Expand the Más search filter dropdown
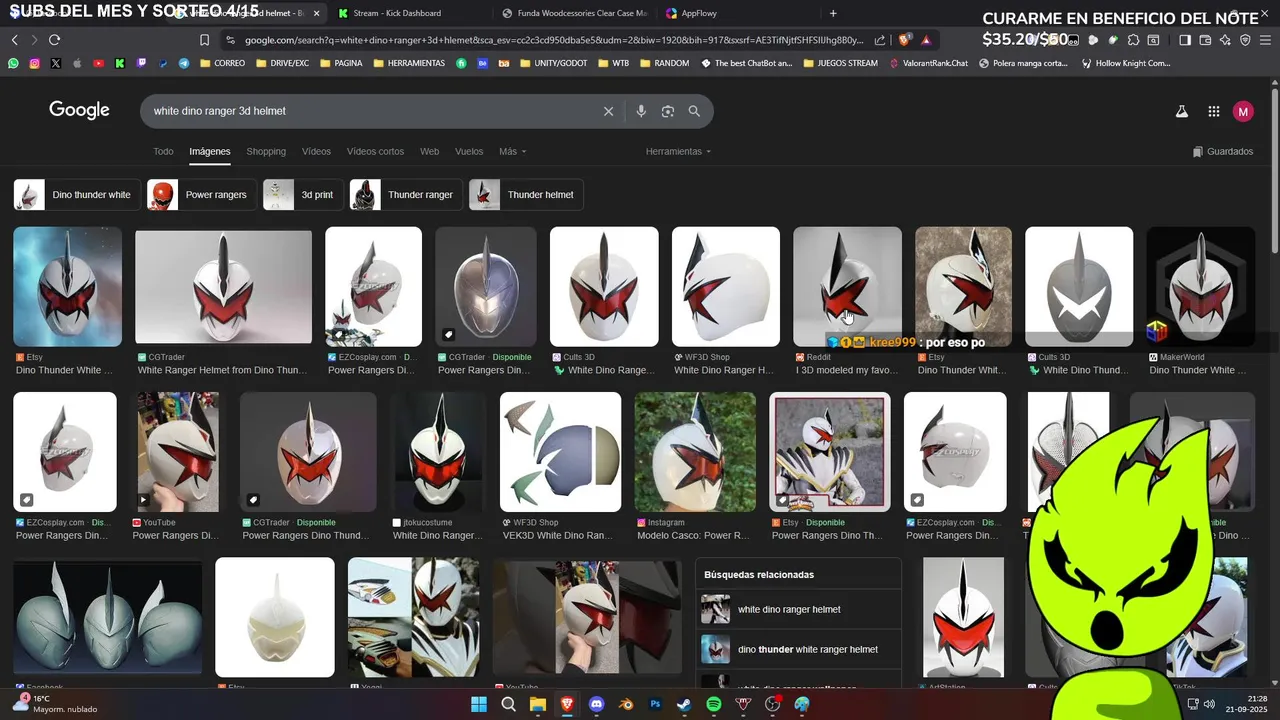This screenshot has width=1280, height=720. coord(512,152)
